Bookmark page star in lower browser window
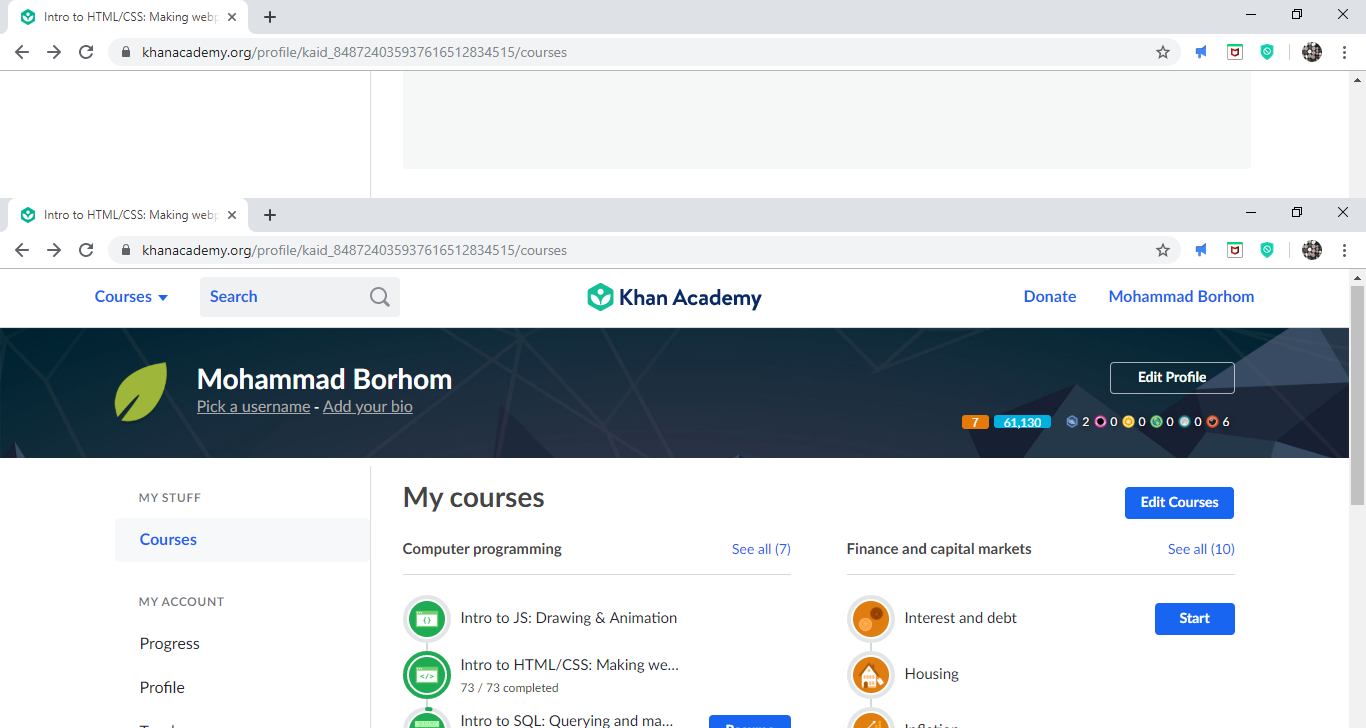This screenshot has width=1366, height=728. pyautogui.click(x=1163, y=250)
